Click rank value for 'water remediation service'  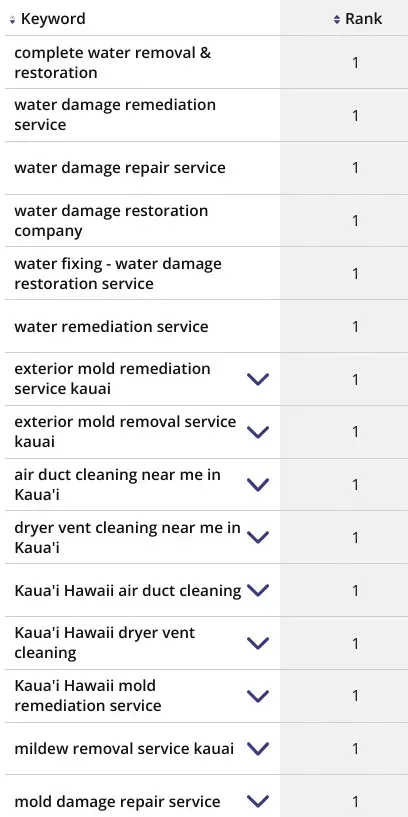[355, 327]
